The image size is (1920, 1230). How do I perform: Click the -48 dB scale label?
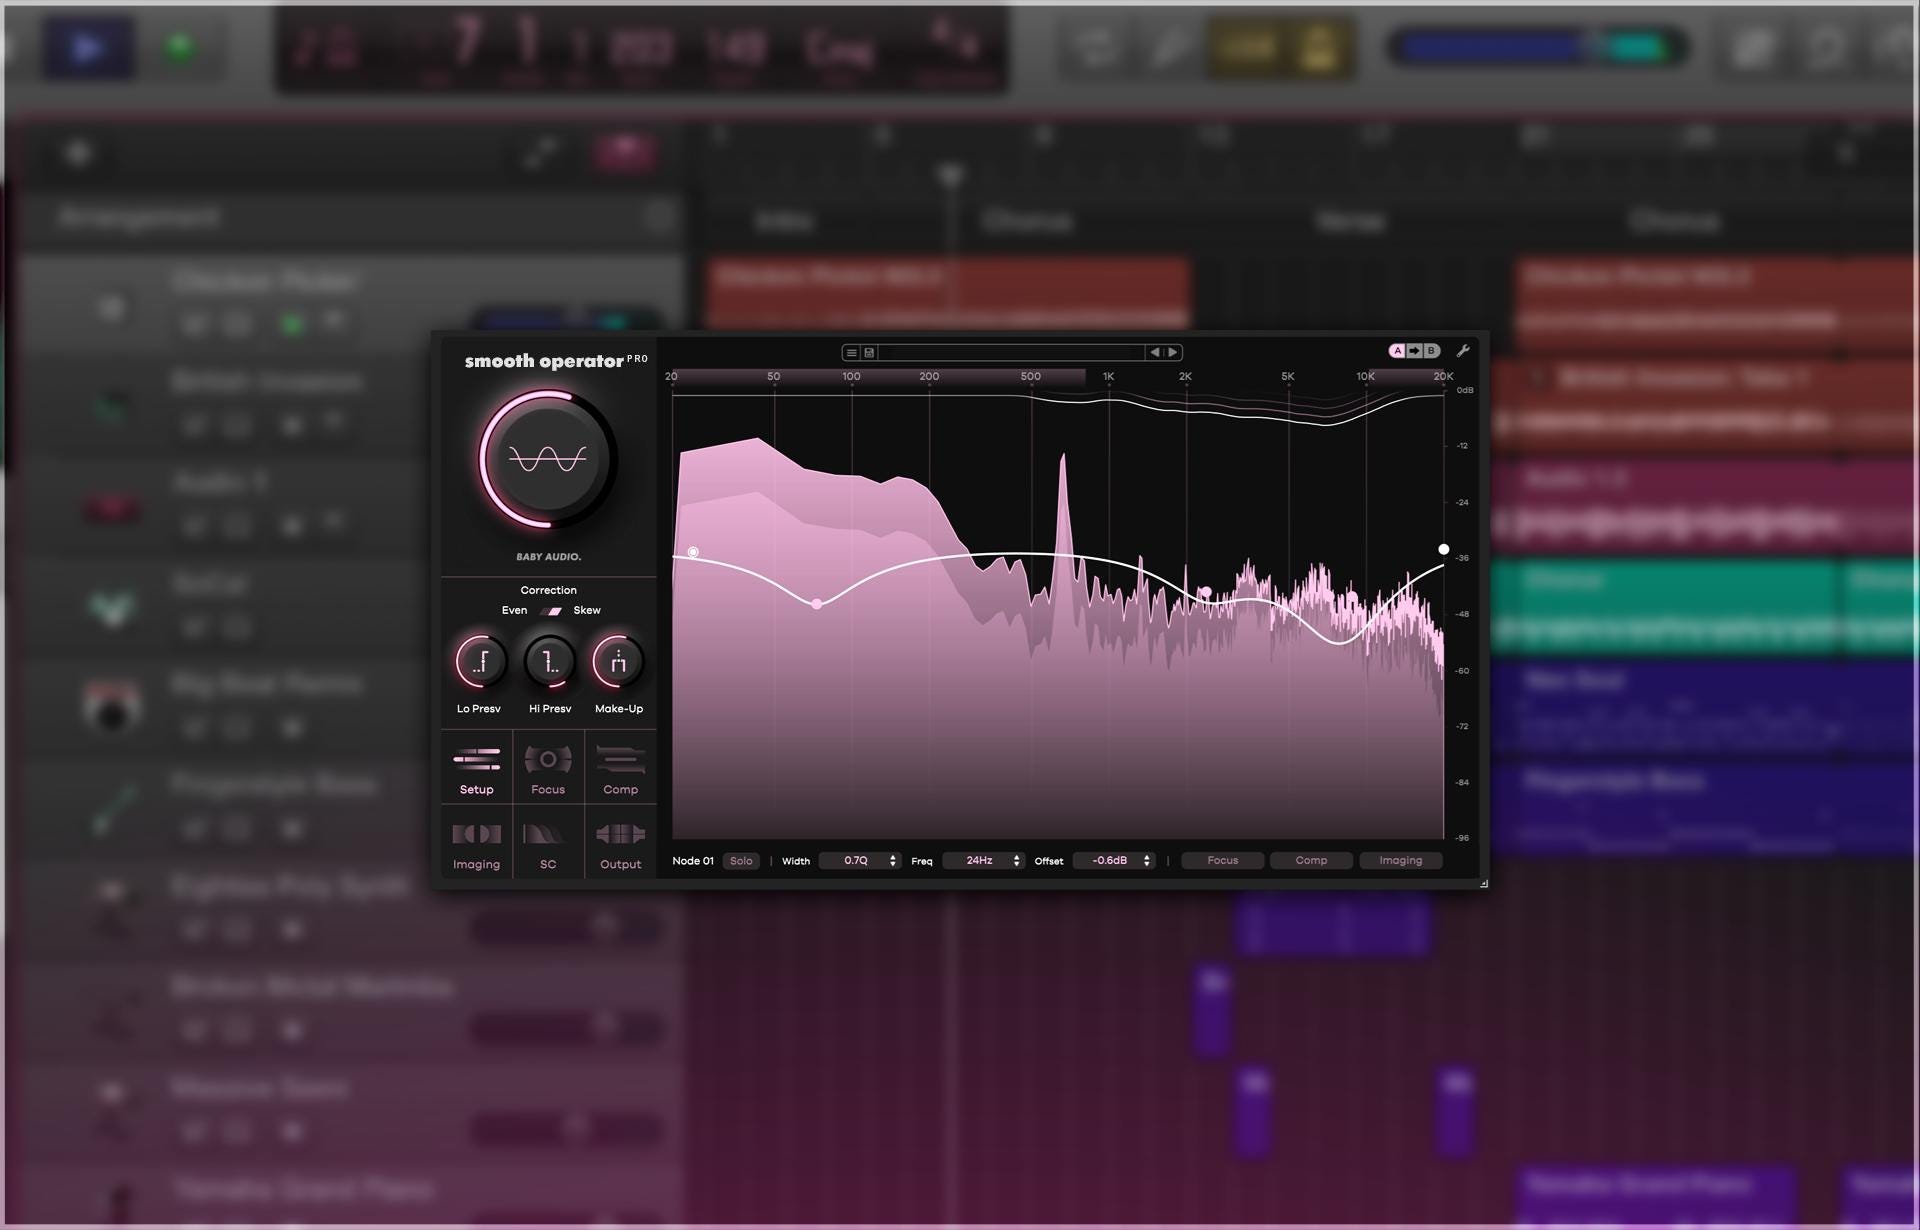pyautogui.click(x=1462, y=614)
